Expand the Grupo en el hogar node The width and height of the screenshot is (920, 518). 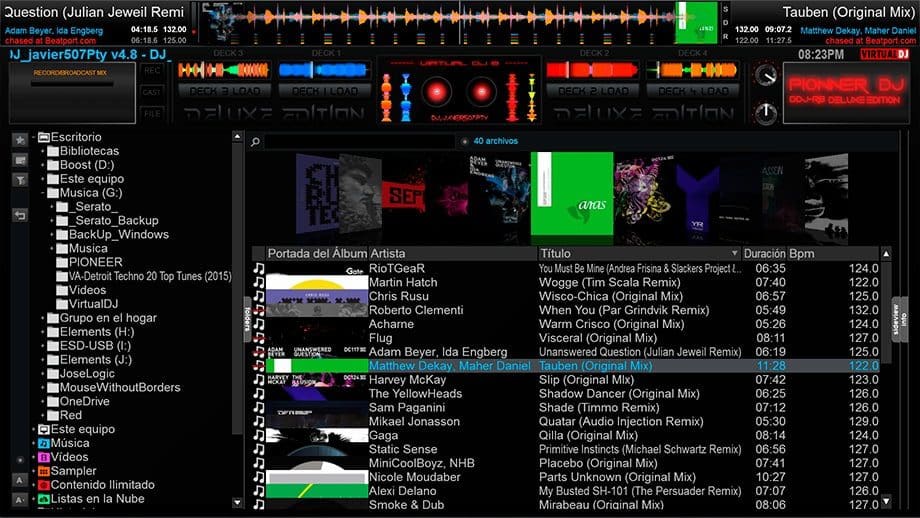tap(42, 319)
